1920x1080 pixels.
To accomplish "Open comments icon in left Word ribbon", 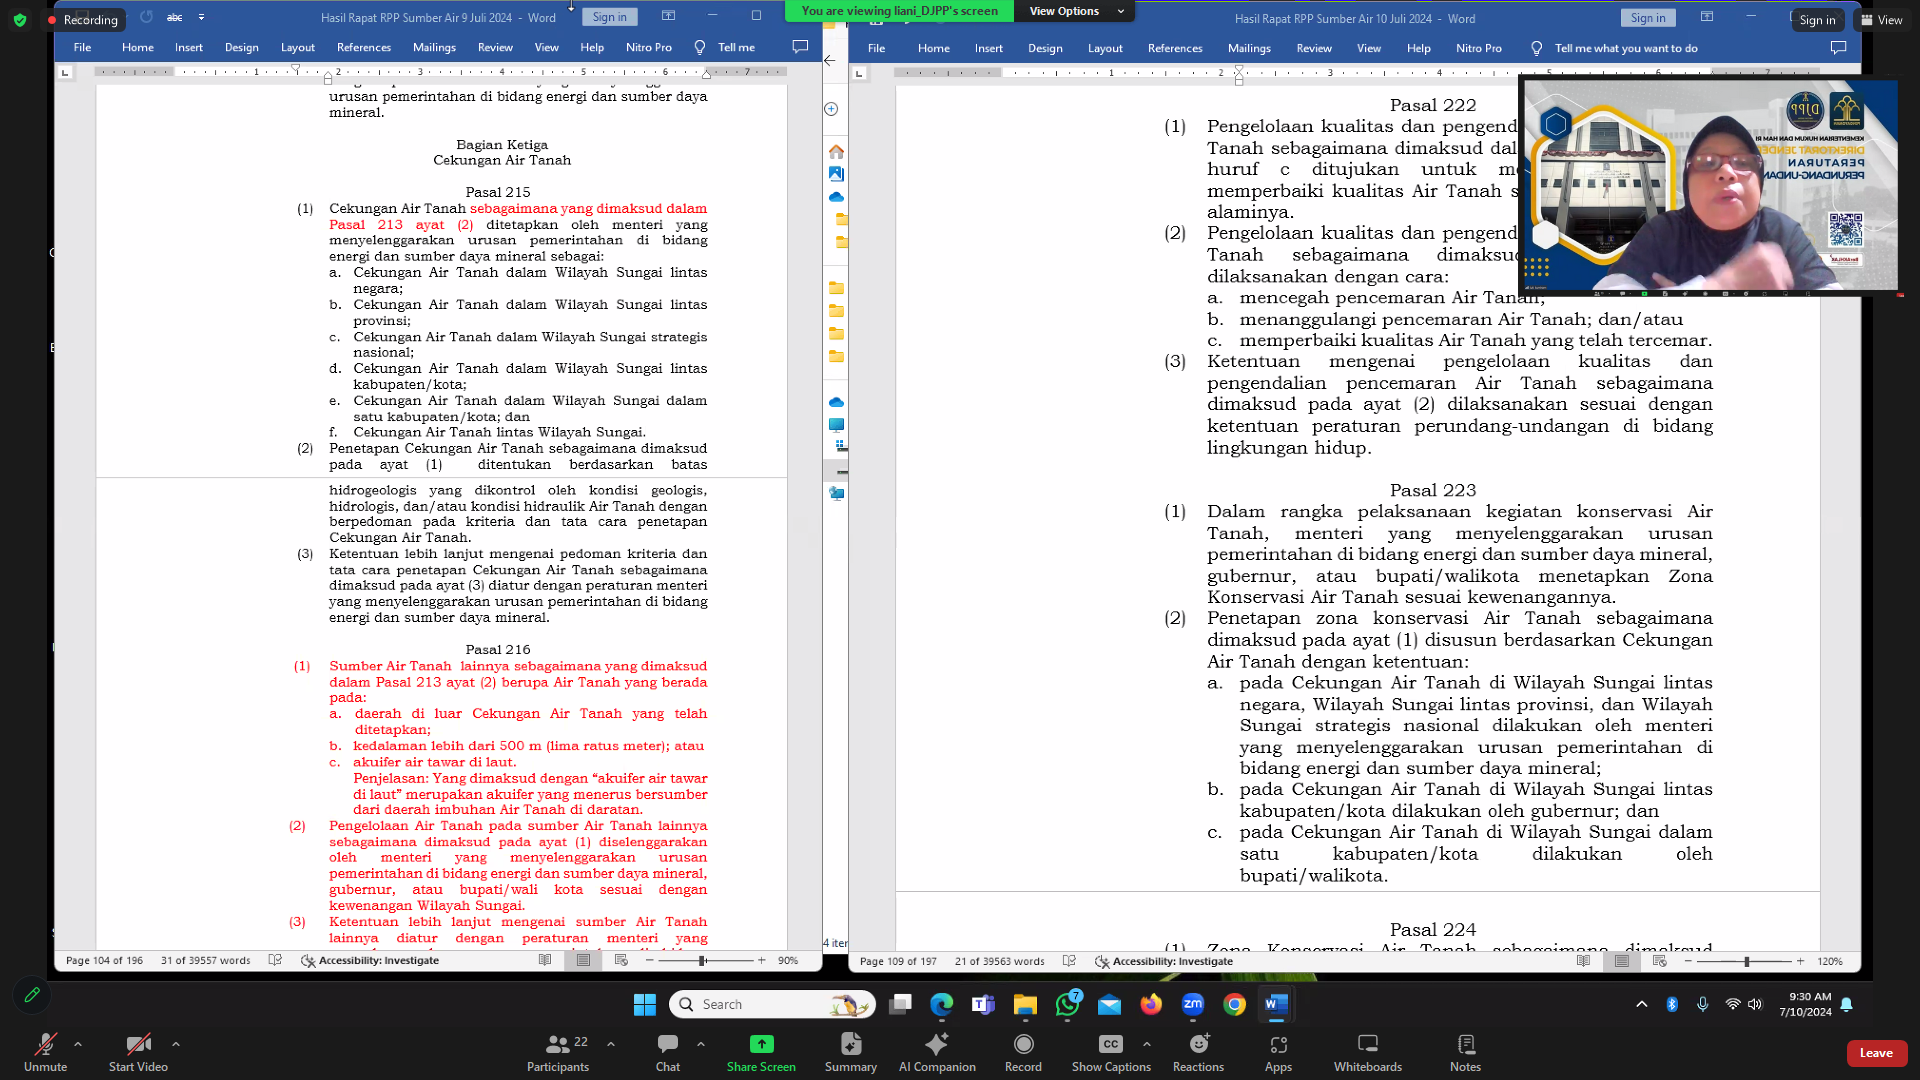I will click(800, 47).
